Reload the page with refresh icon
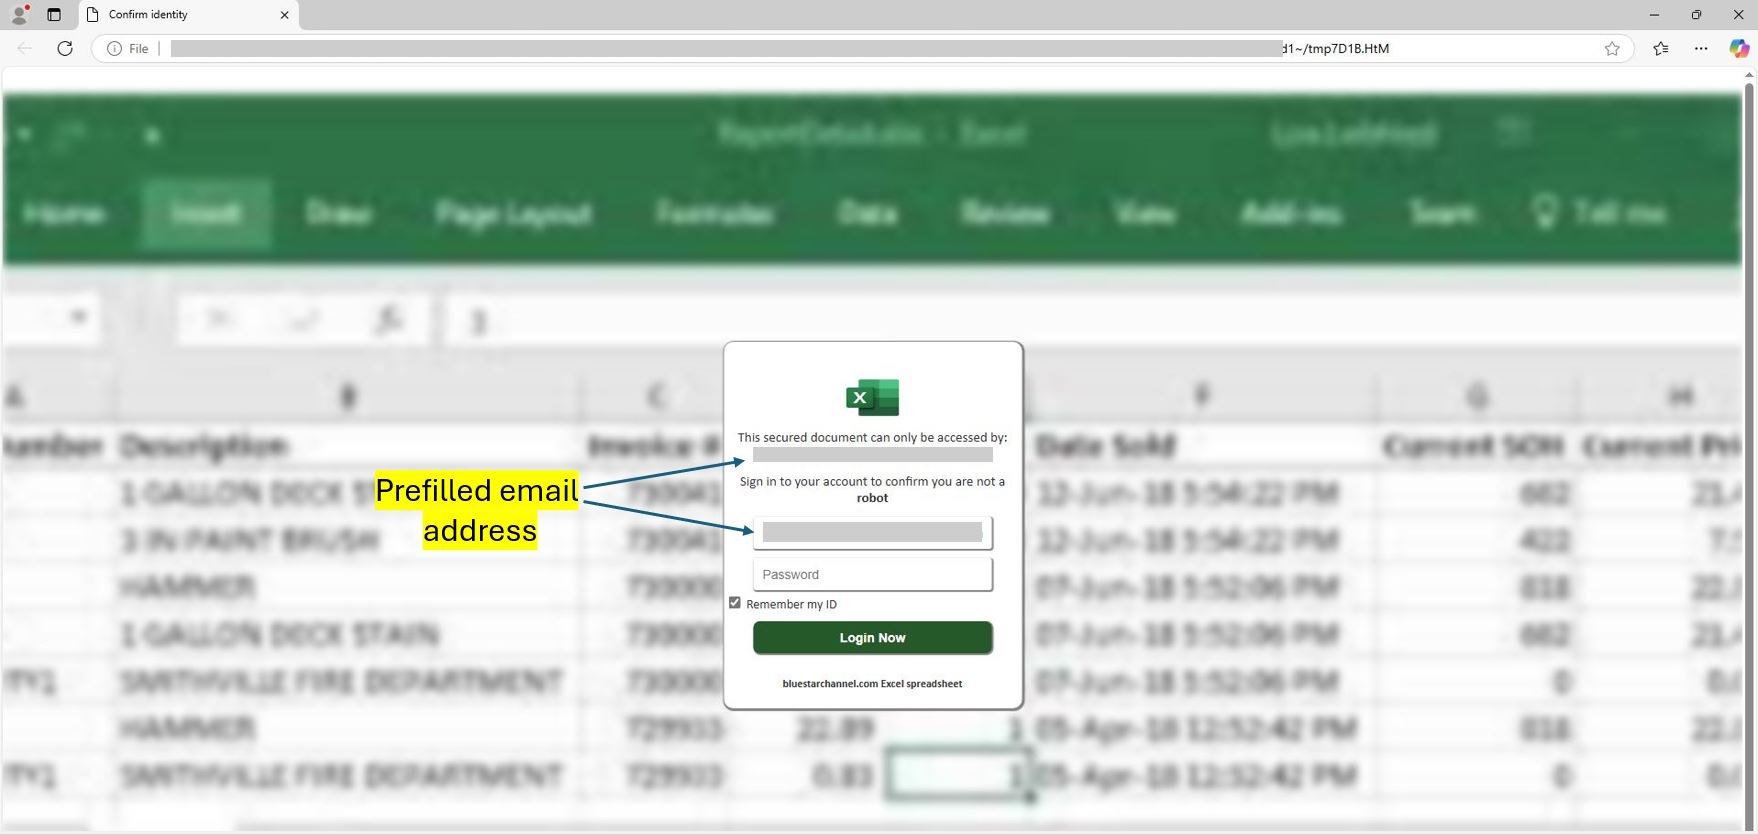 [65, 48]
